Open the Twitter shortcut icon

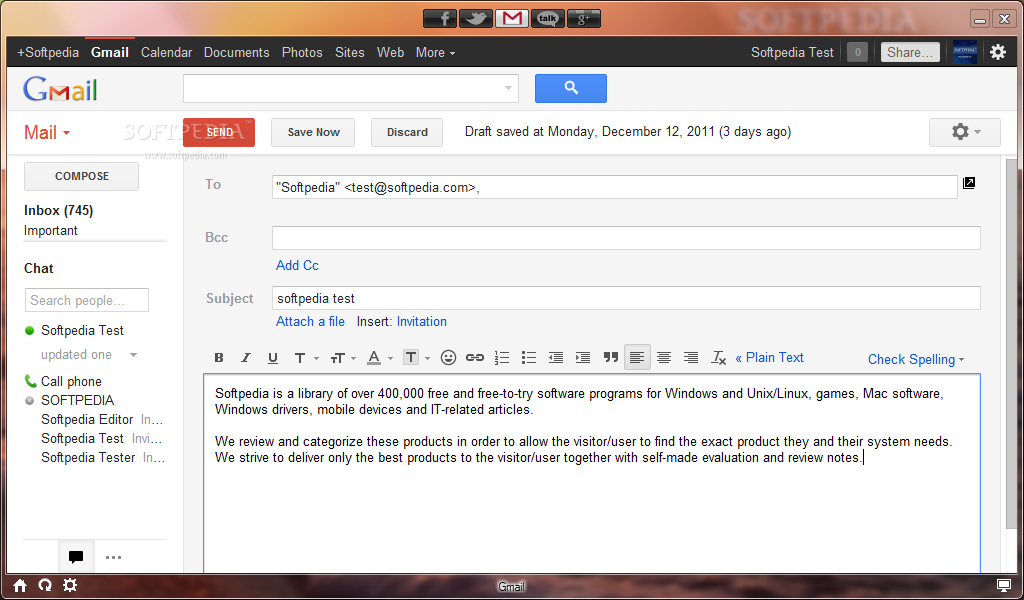(x=475, y=18)
